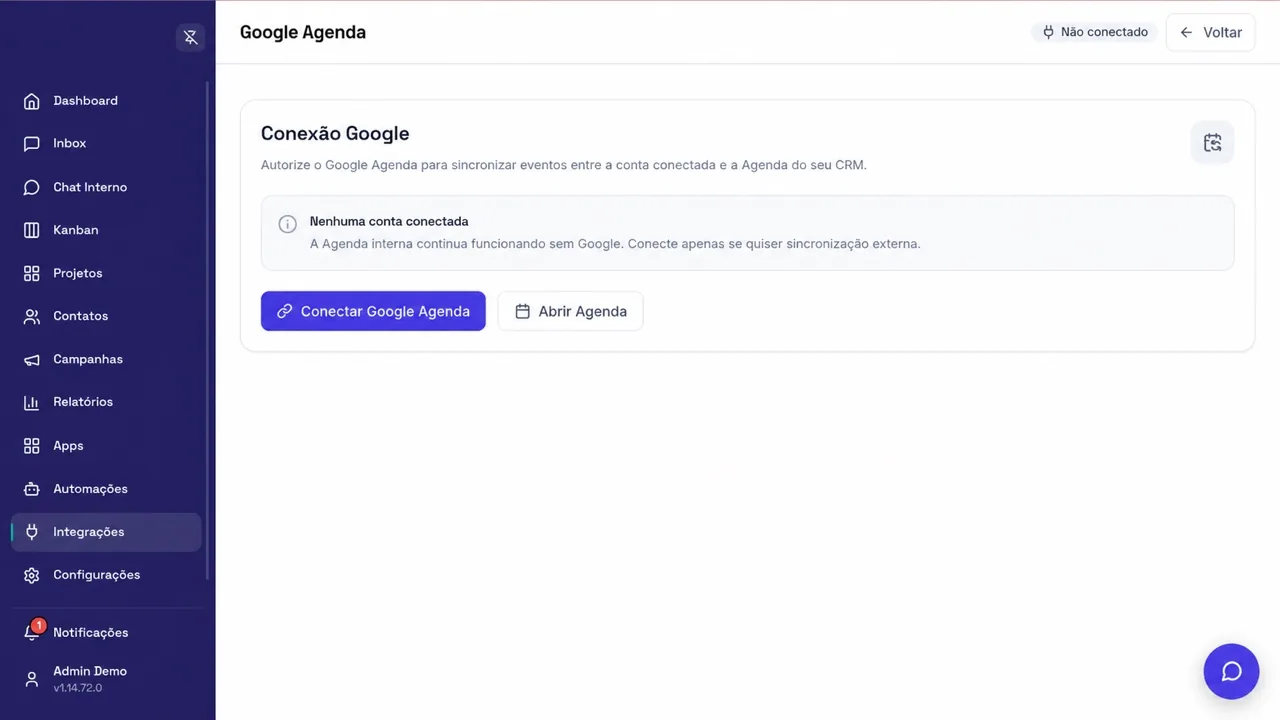The image size is (1280, 720).
Task: Open the Apps menu entry
Action: 106,446
